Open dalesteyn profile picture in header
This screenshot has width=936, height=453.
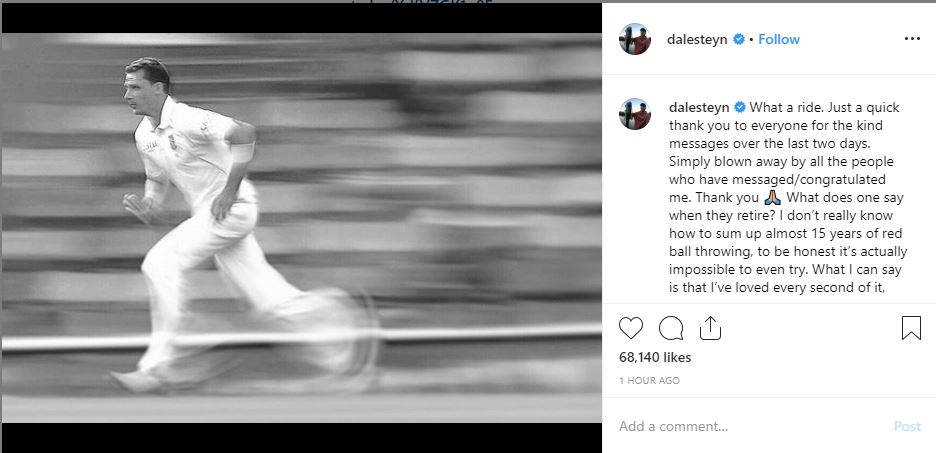[635, 39]
